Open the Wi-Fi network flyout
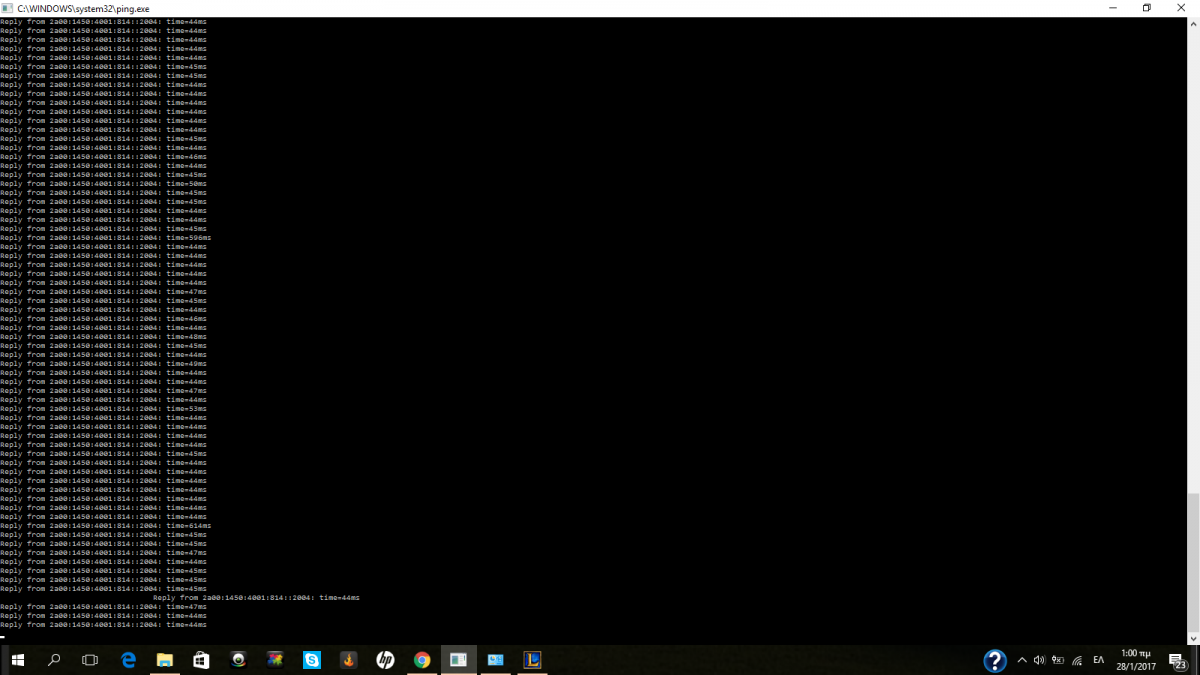Screen dimensions: 1200x675 pyautogui.click(x=1077, y=660)
